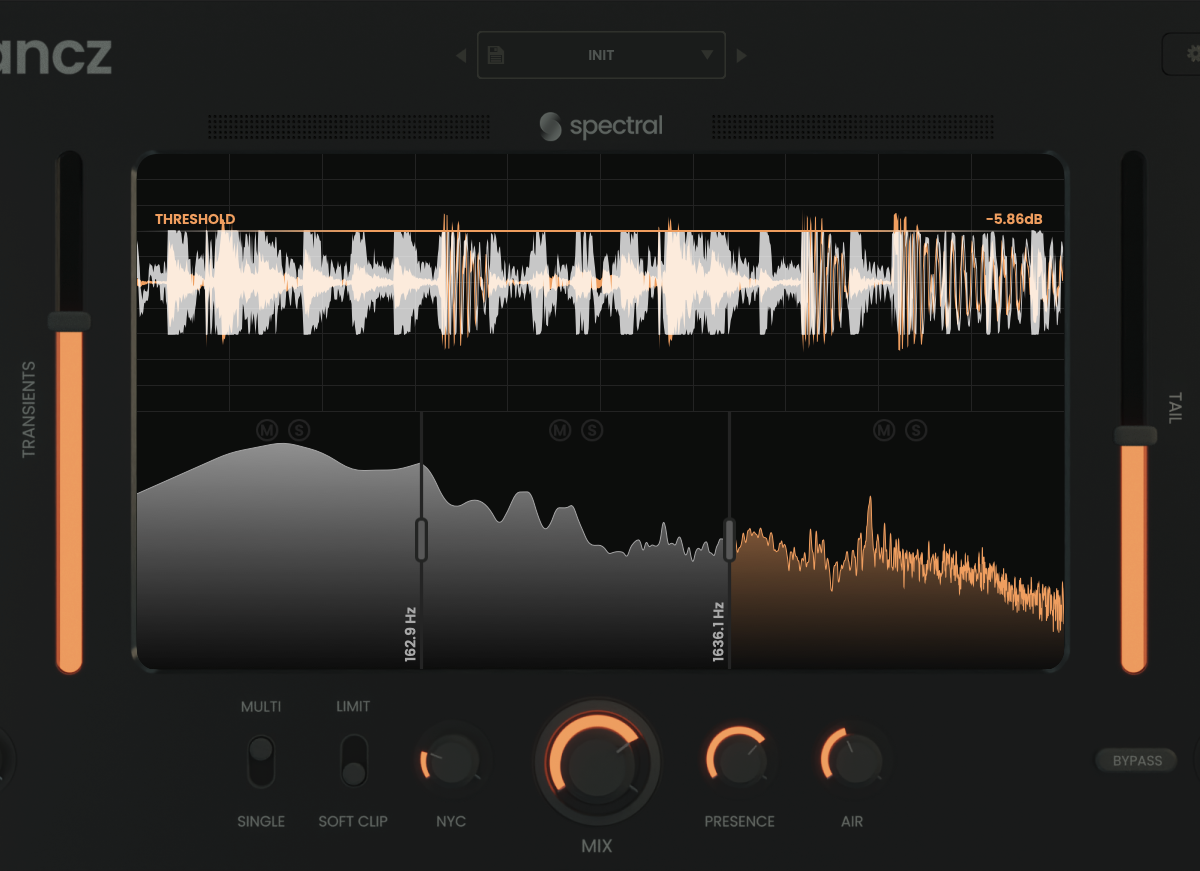Toggle the BYPASS button
The image size is (1200, 871).
click(x=1137, y=760)
